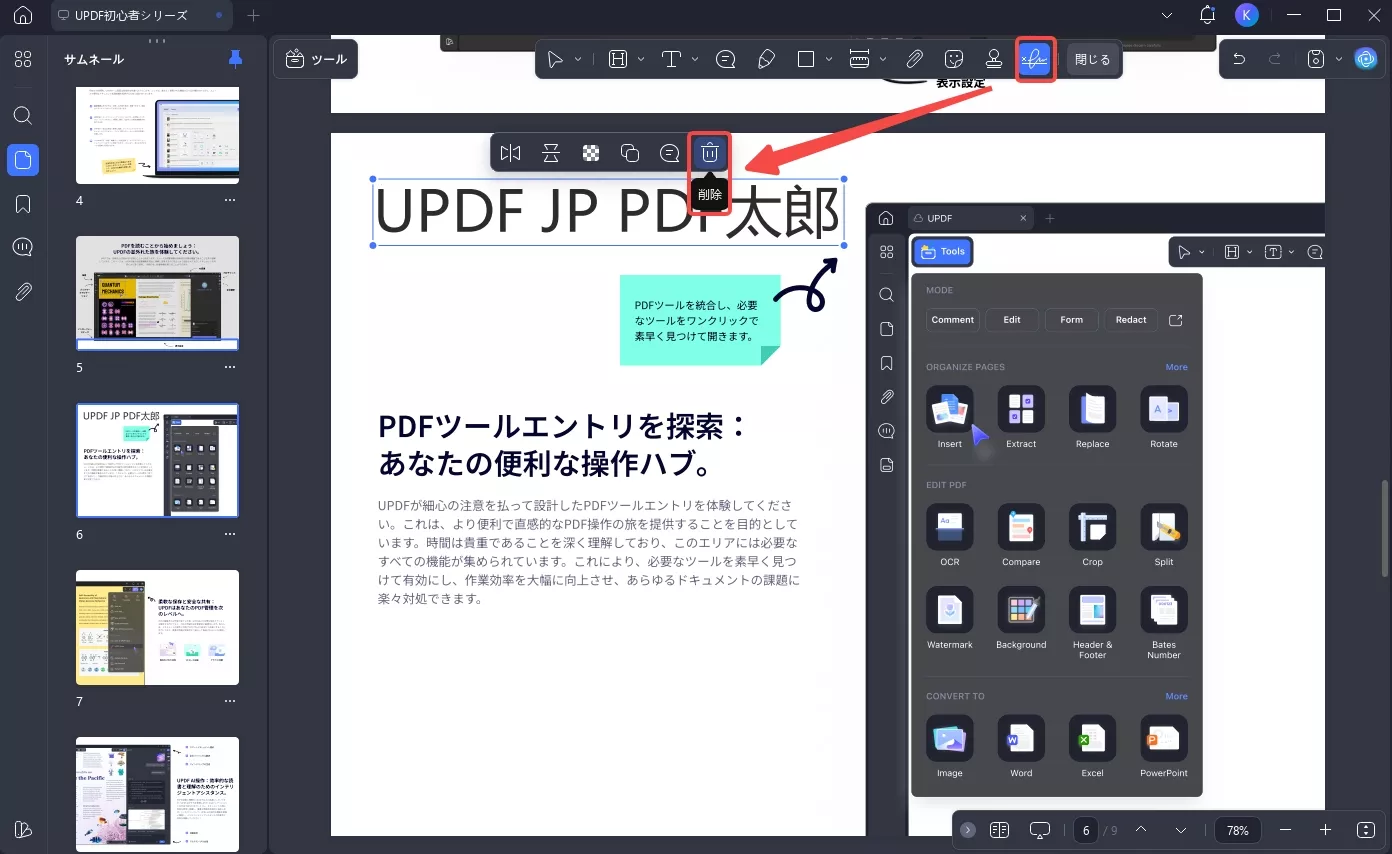Go to the previous page with up chevron
This screenshot has width=1392, height=854.
(x=1141, y=830)
